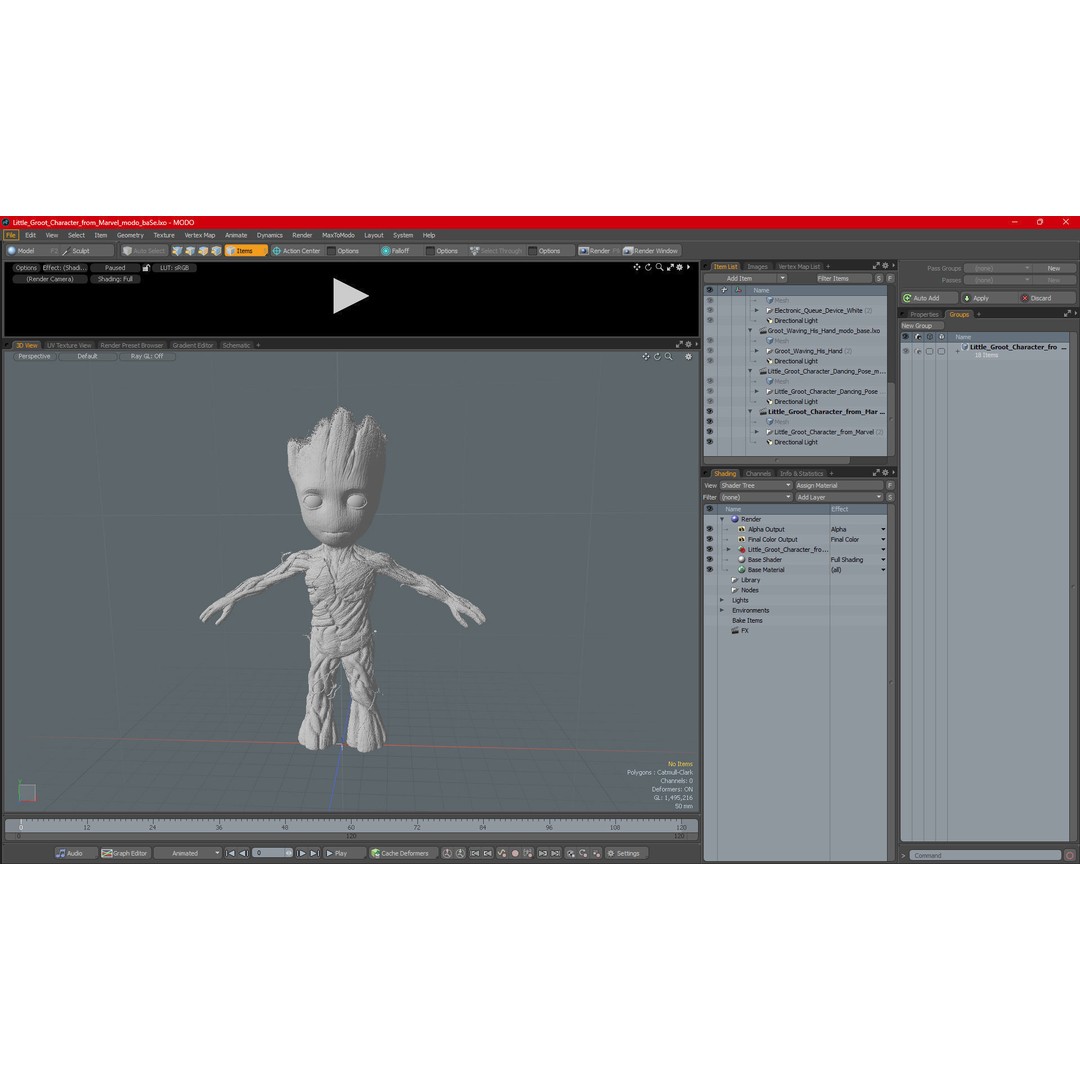Open the Animated keying mode dropdown
1080x1080 pixels.
pyautogui.click(x=187, y=853)
